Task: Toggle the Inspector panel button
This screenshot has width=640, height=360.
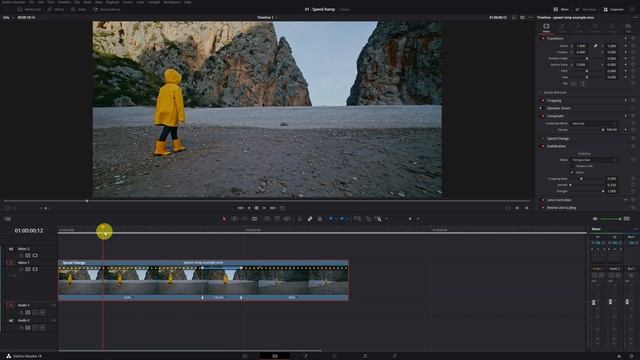Action: 613,9
